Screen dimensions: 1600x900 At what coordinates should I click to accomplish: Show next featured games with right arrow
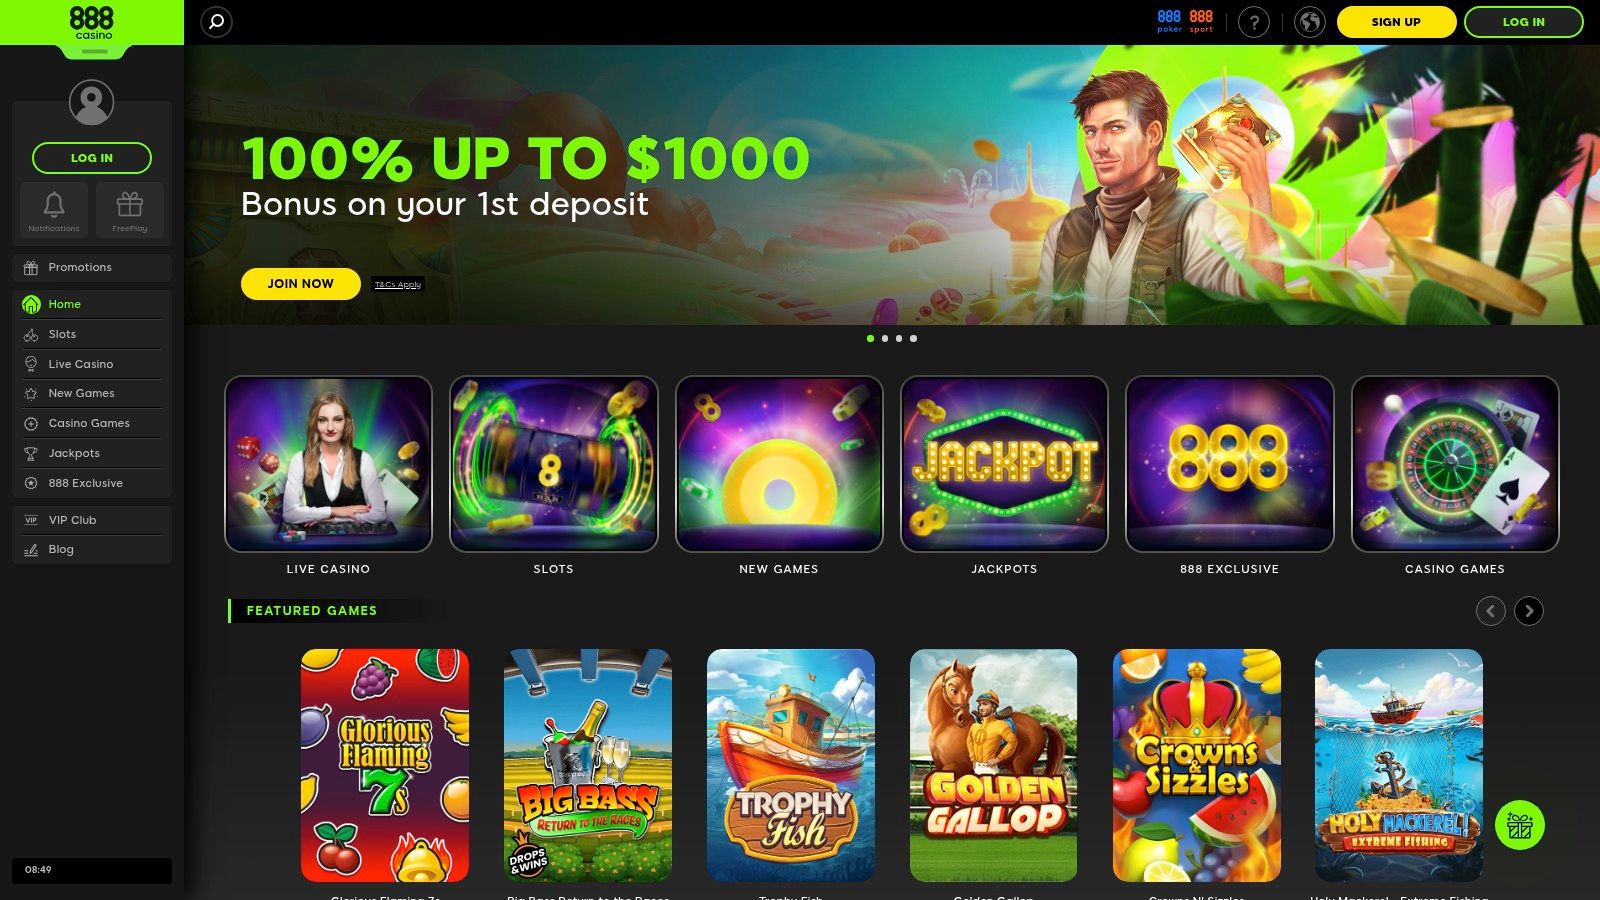[x=1529, y=611]
